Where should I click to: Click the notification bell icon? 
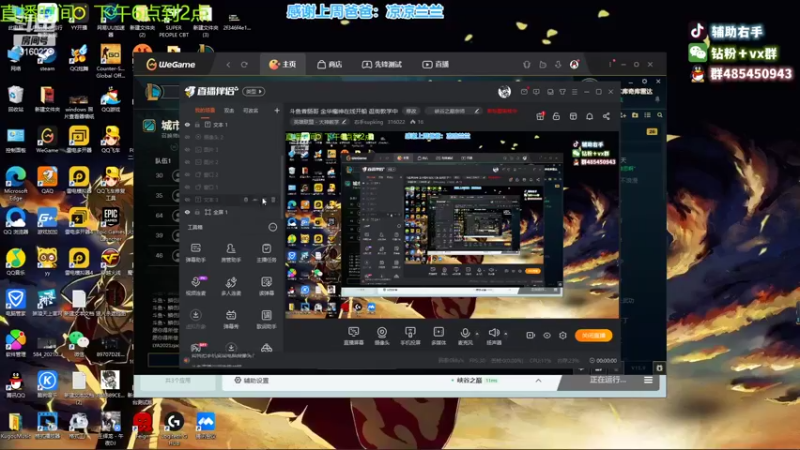pyautogui.click(x=589, y=116)
